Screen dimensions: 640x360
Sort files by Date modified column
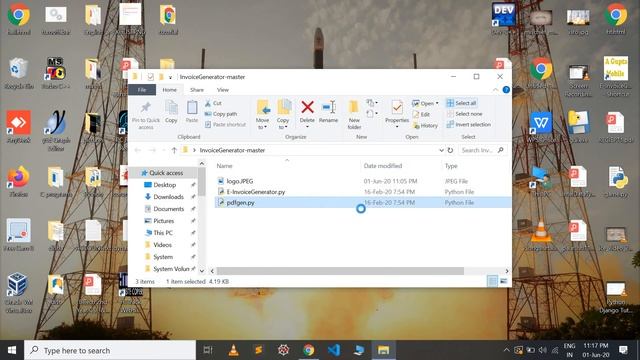383,166
